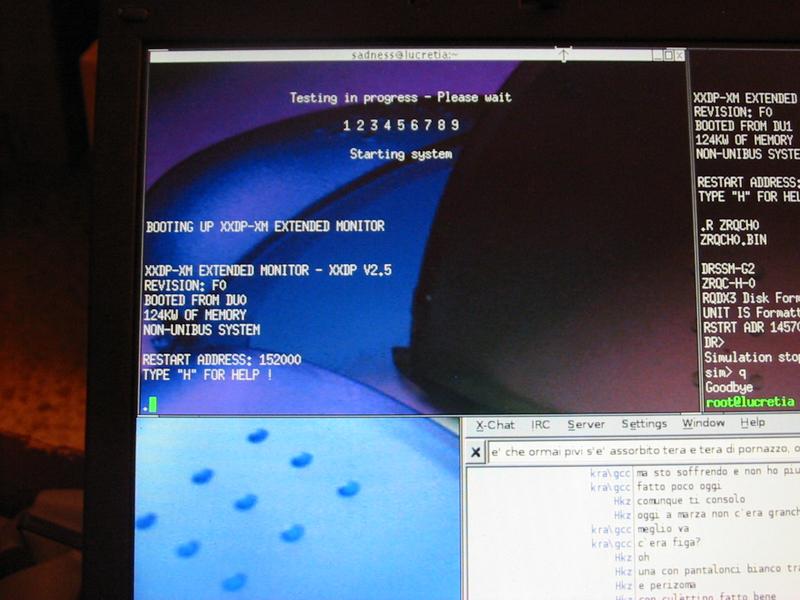Click the green cursor at the terminal prompt
This screenshot has width=800, height=600.
153,404
